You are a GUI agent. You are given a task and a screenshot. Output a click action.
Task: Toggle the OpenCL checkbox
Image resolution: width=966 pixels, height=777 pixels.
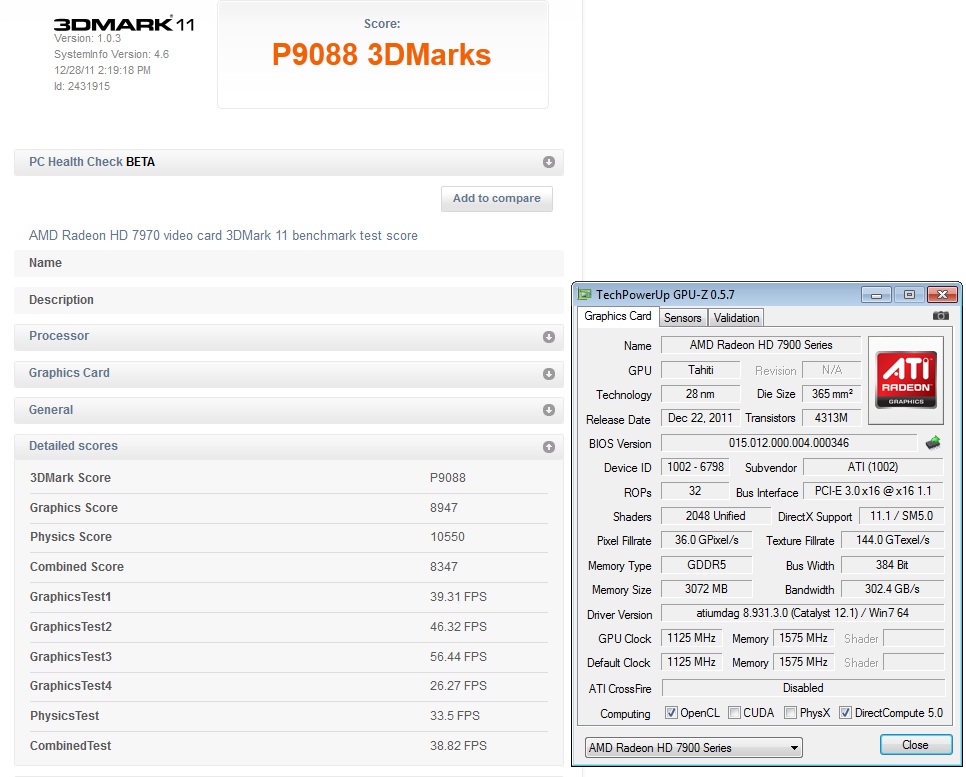671,712
